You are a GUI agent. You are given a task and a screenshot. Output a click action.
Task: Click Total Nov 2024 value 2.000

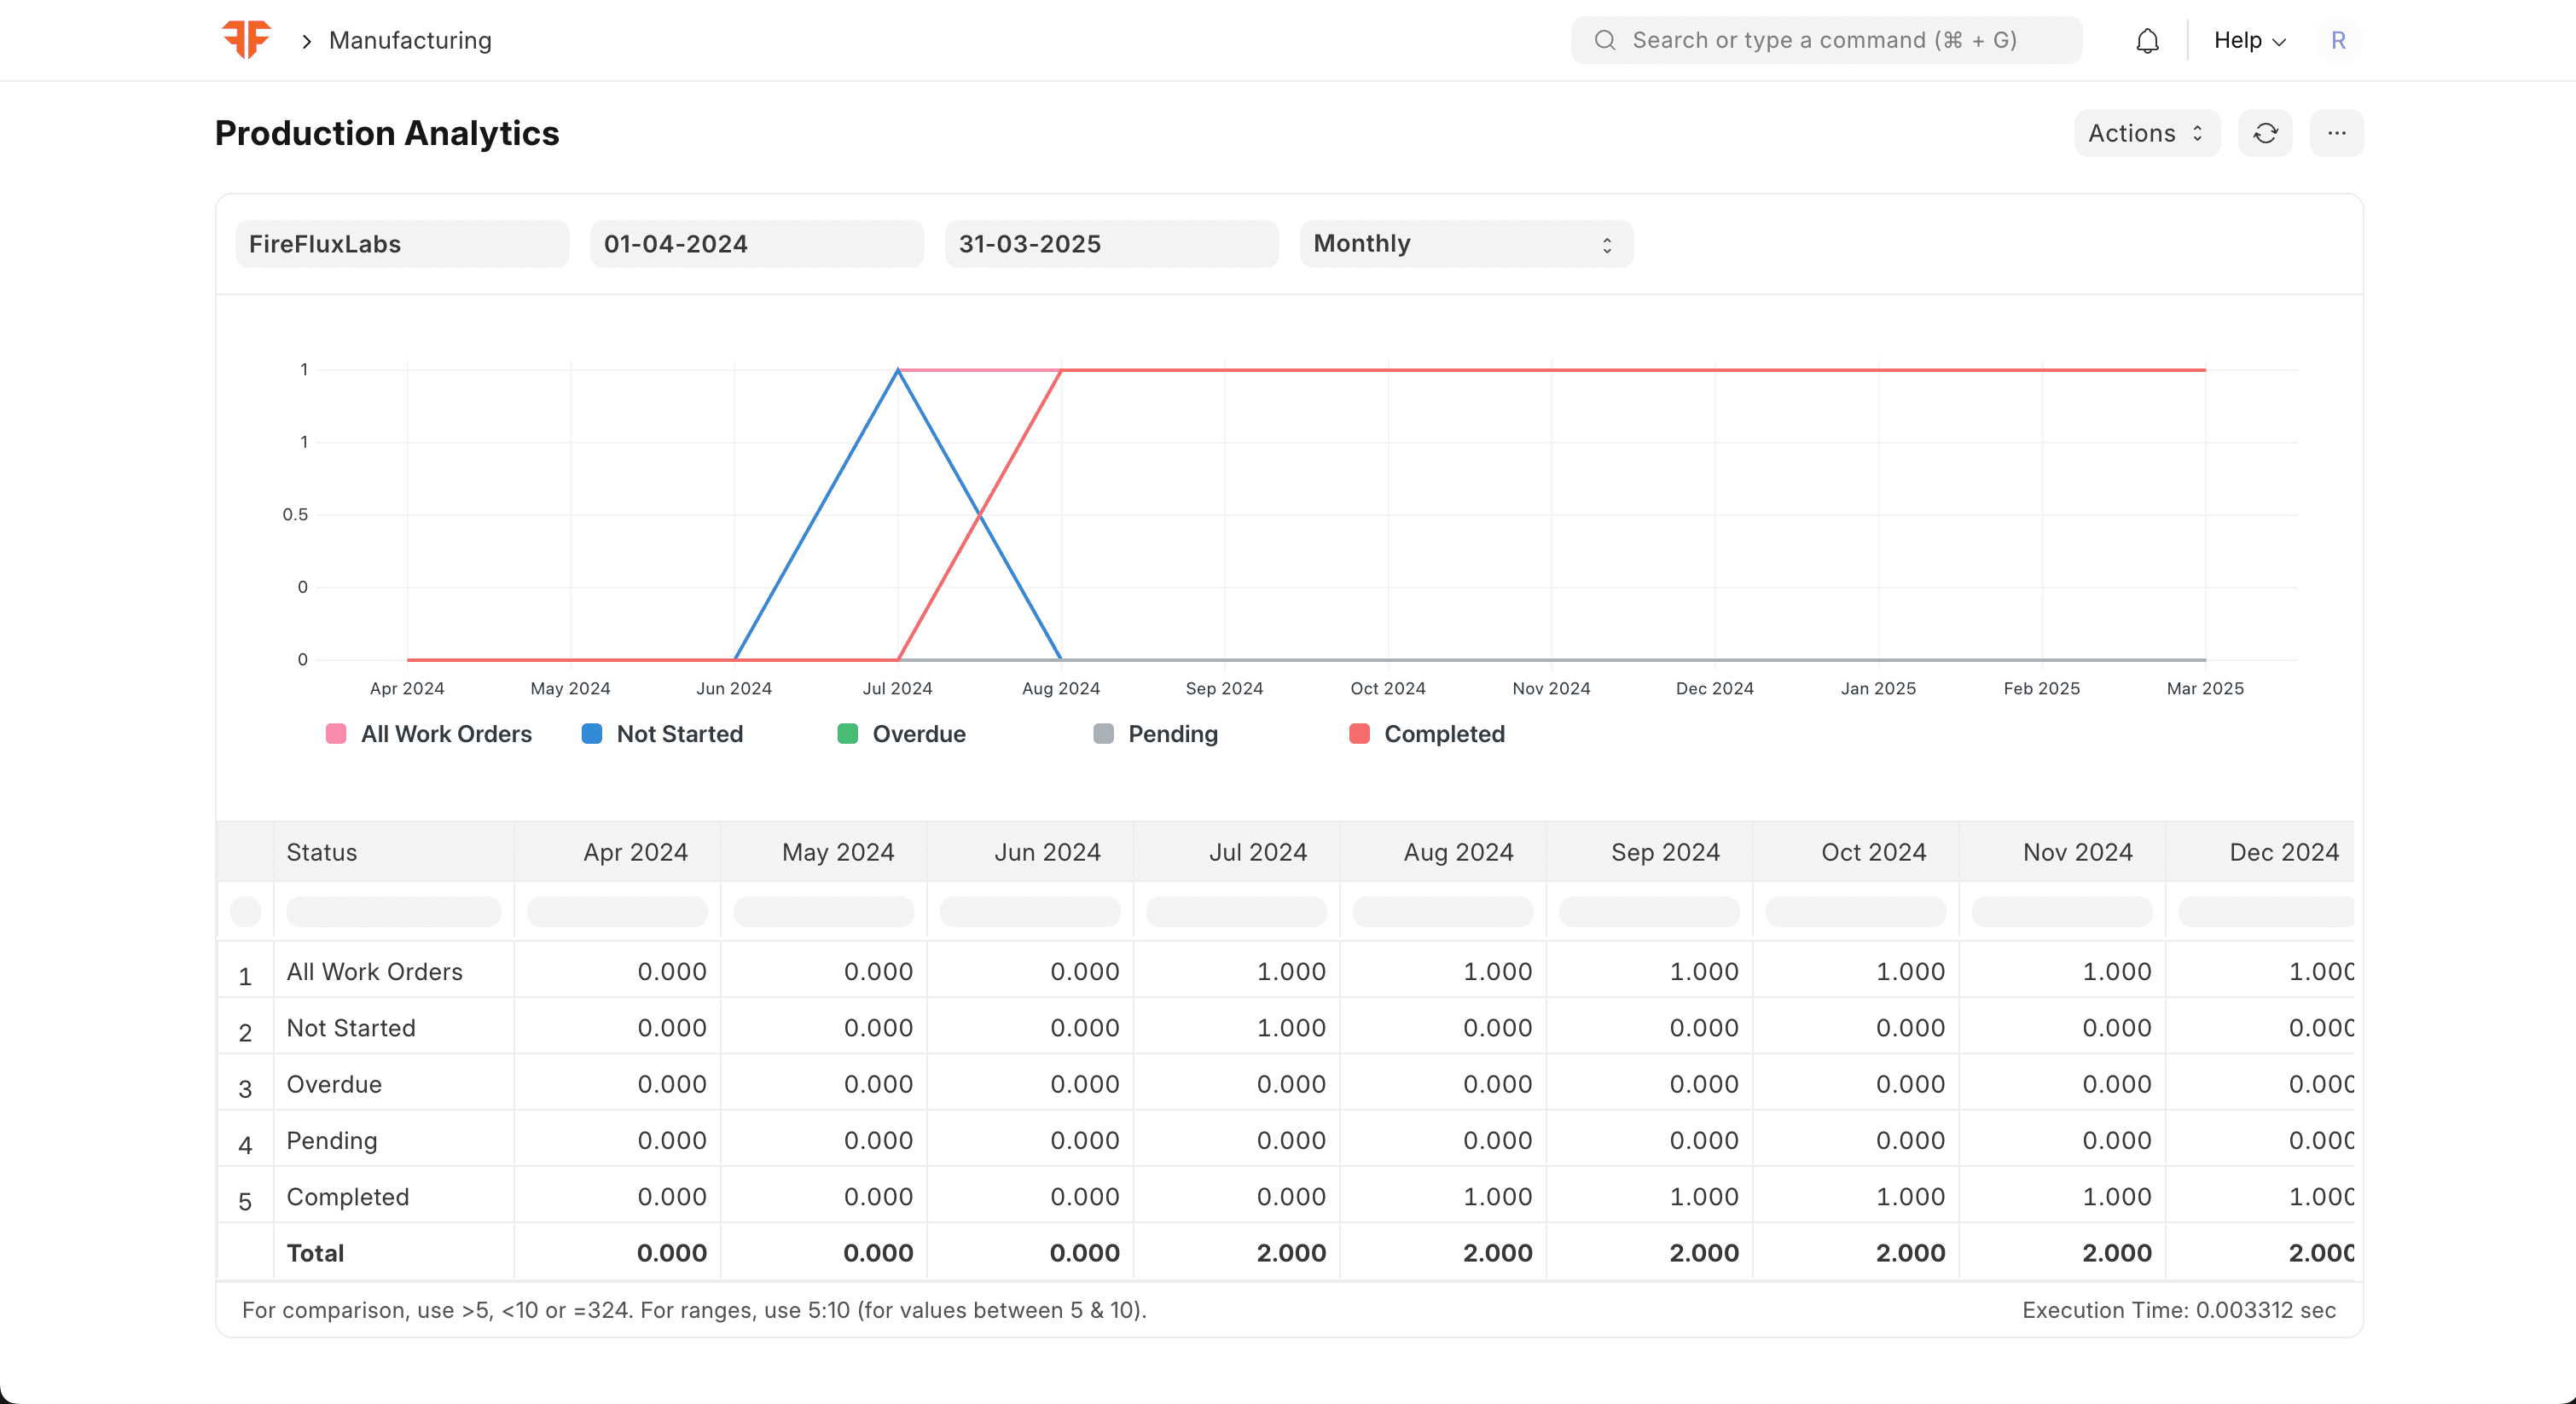[2117, 1253]
